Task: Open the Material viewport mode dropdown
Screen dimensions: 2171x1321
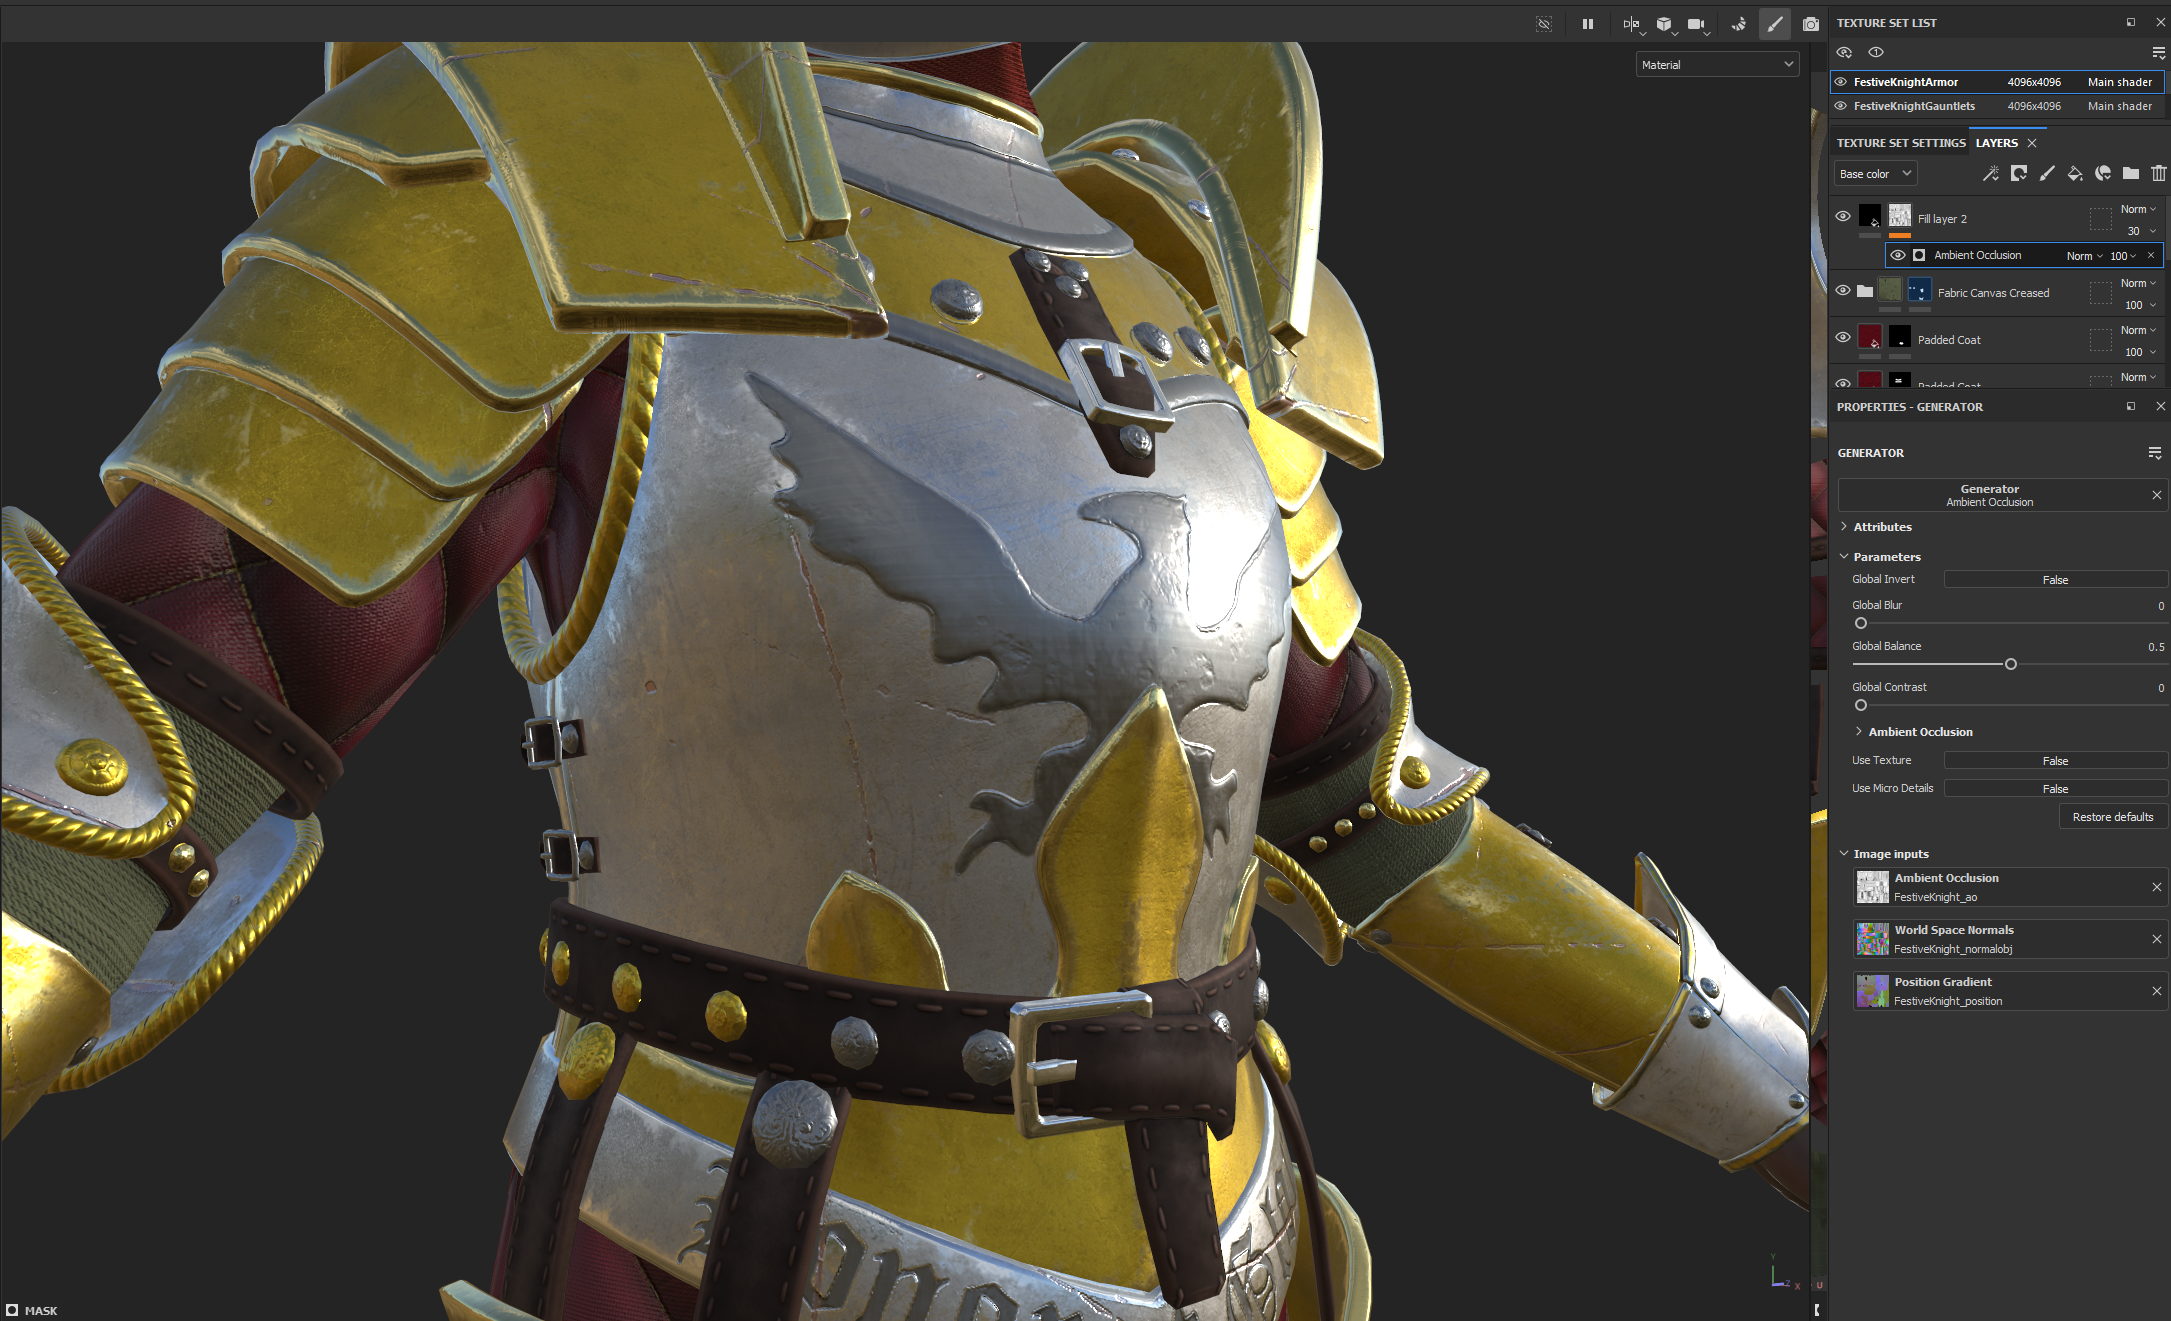Action: coord(1717,65)
